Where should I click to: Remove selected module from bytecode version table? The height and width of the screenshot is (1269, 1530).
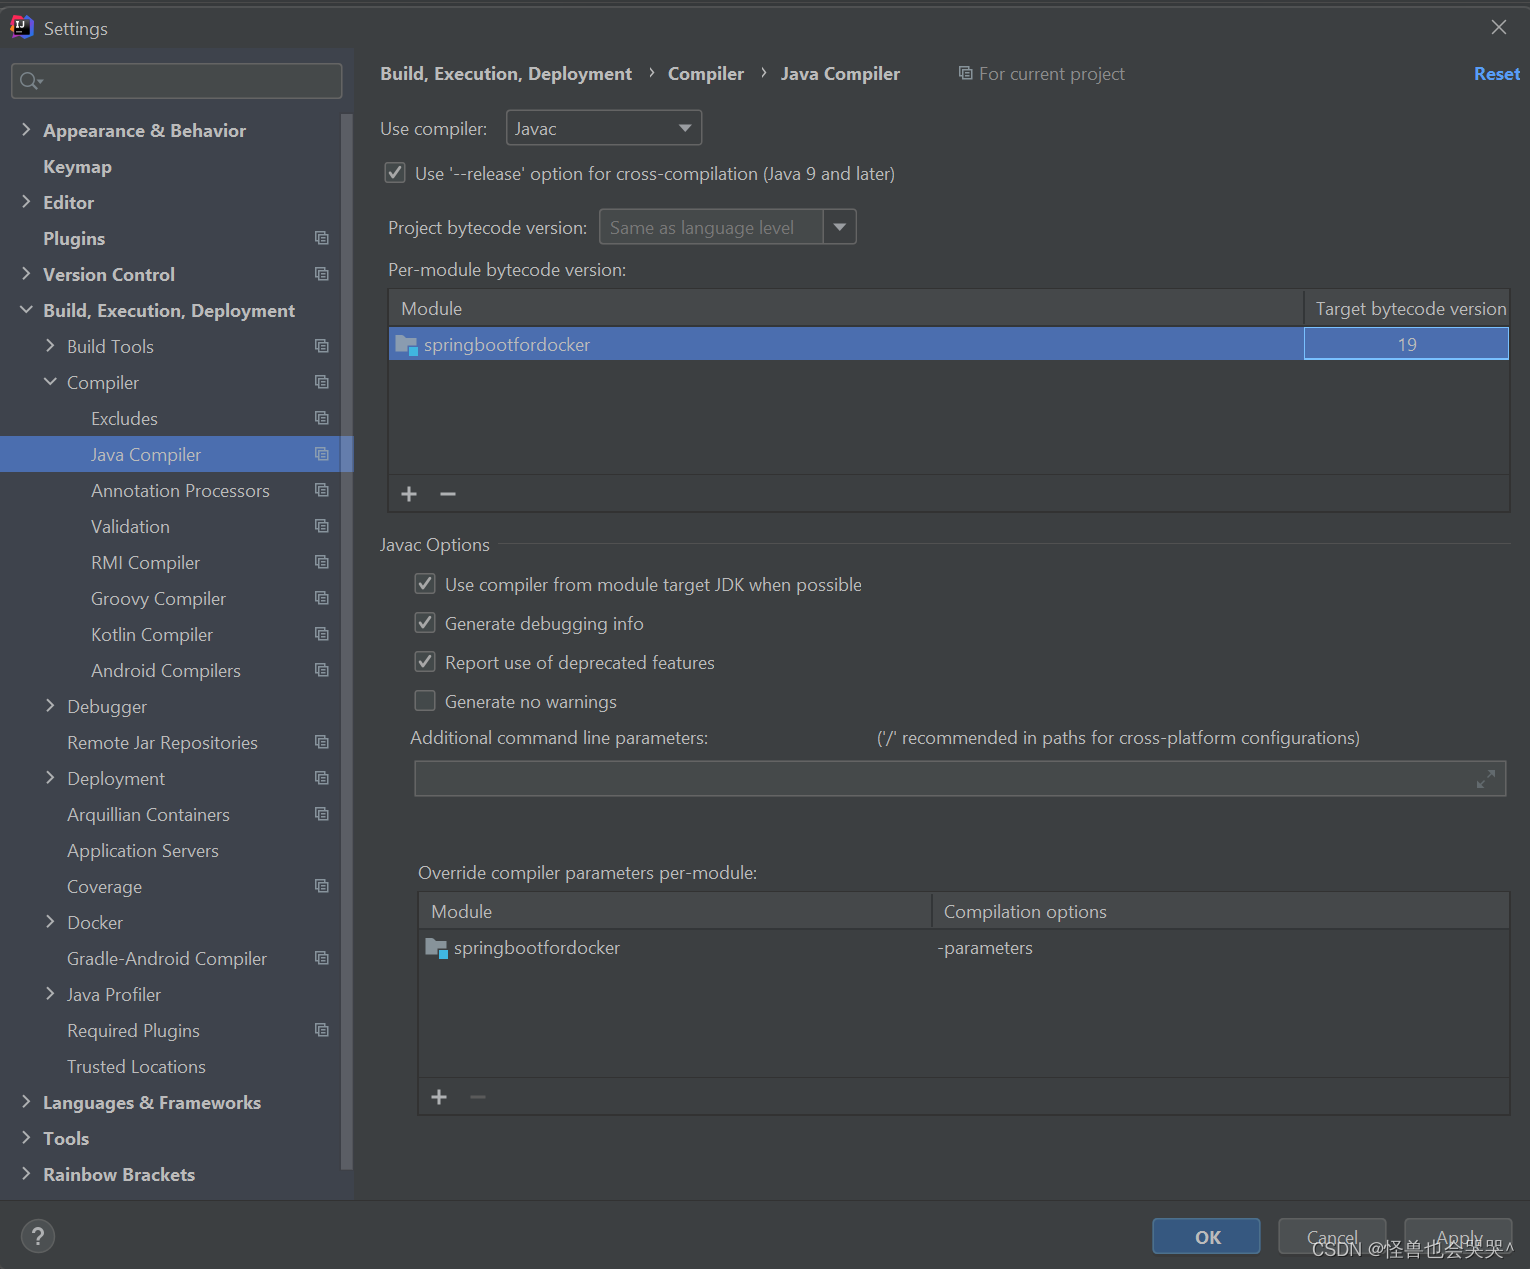point(448,494)
